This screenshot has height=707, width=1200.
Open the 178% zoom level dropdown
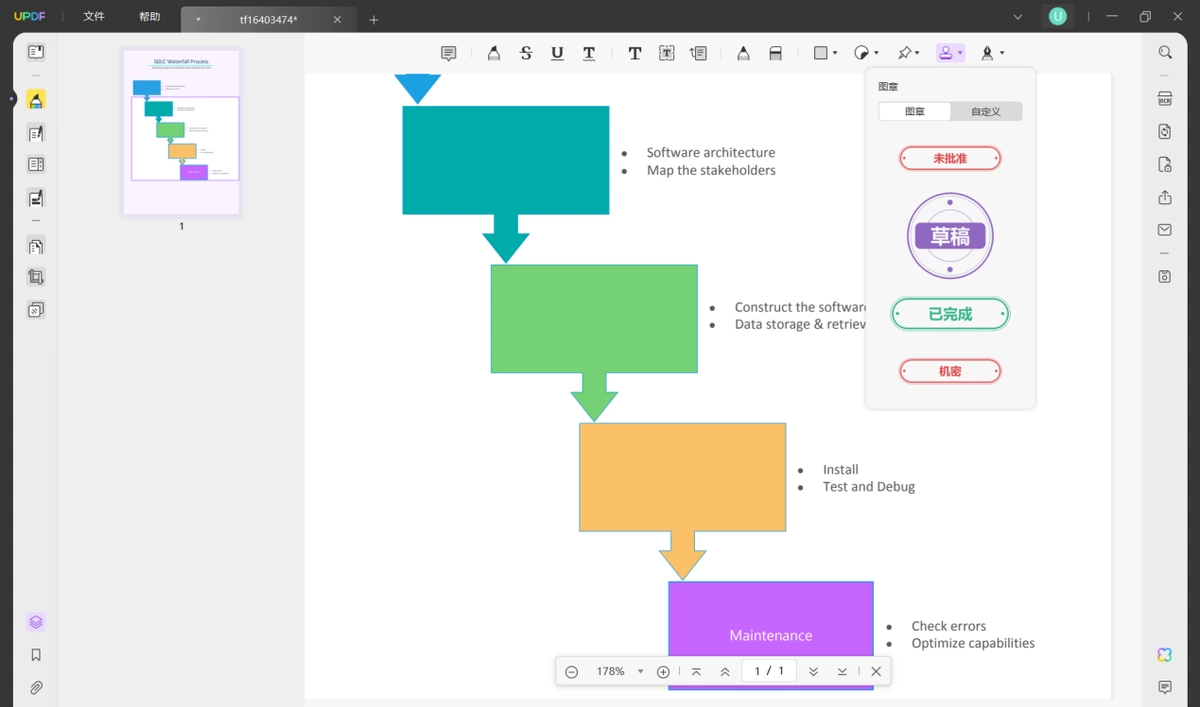[x=640, y=672]
